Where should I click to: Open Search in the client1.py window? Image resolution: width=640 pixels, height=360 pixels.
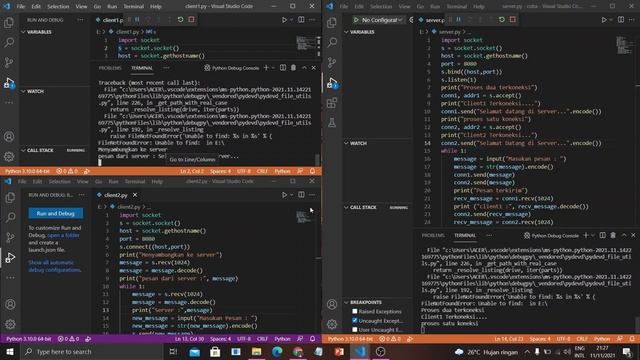point(9,42)
